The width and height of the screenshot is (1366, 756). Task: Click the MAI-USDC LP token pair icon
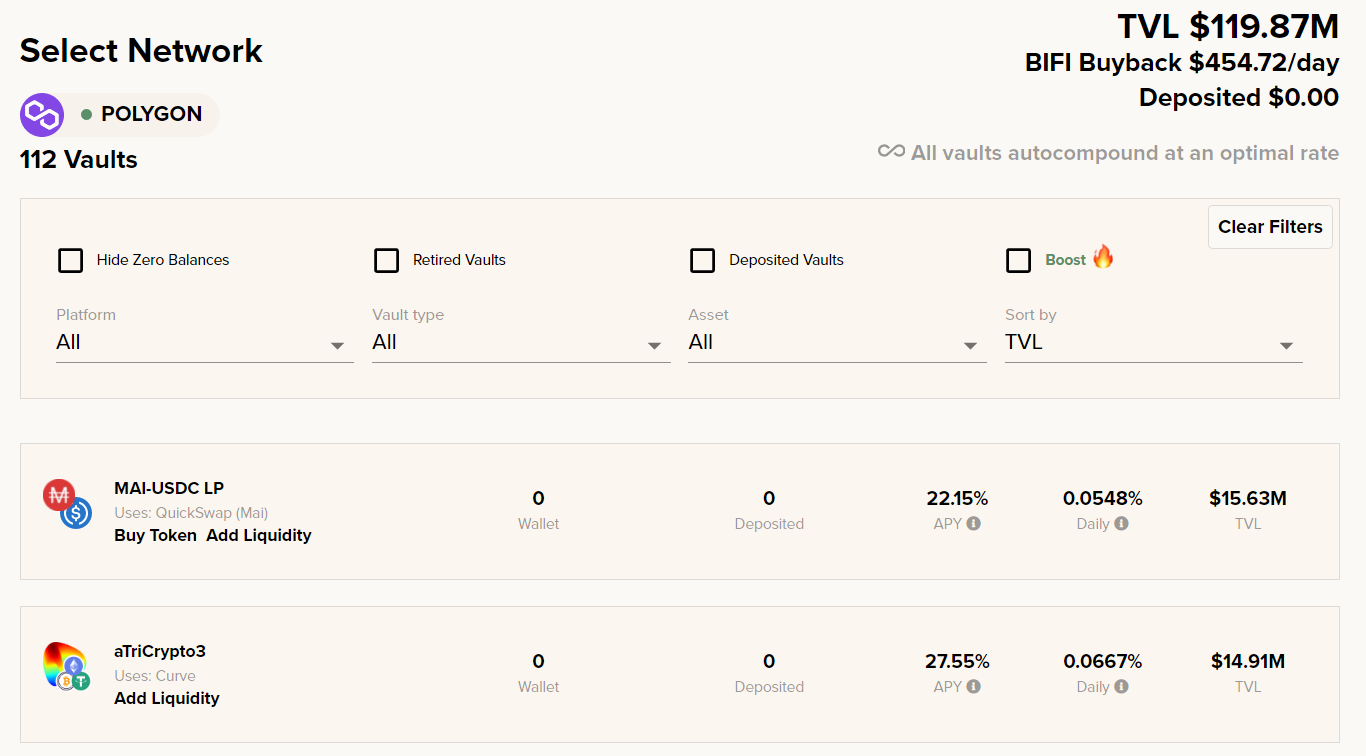click(67, 504)
